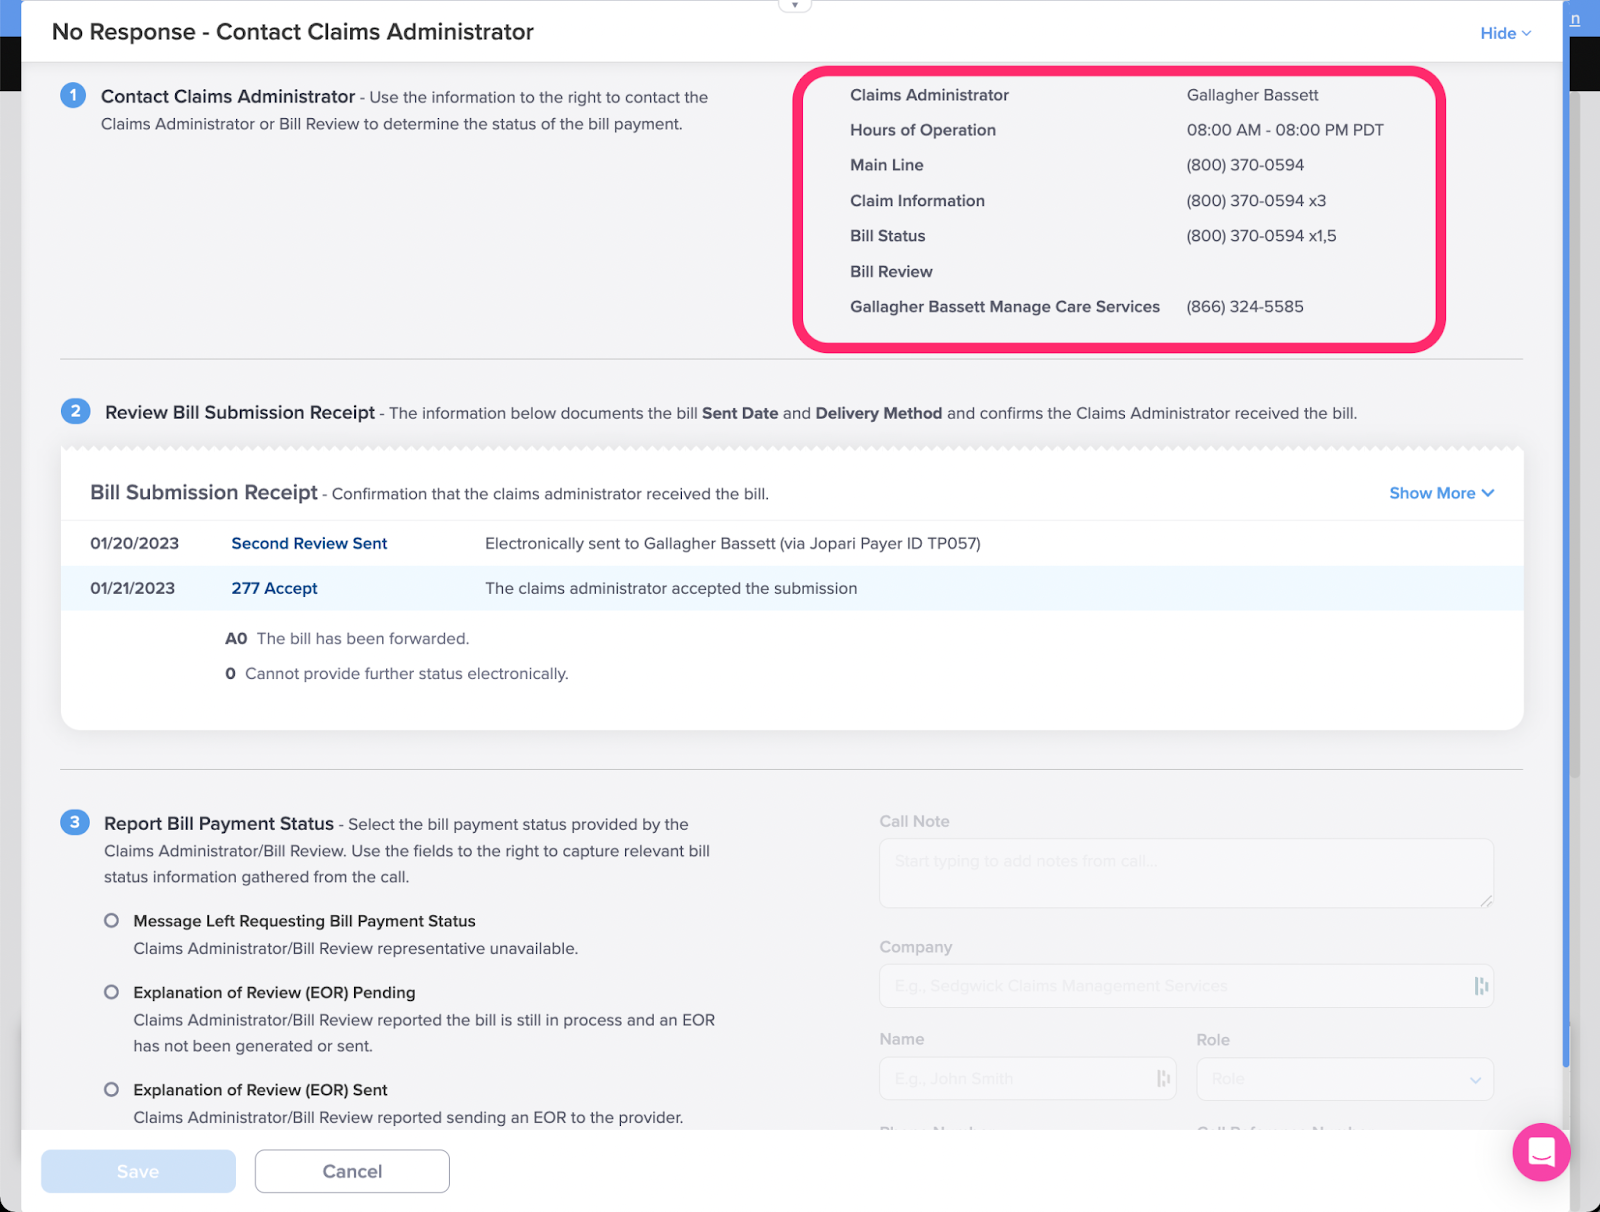Viewport: 1600px width, 1212px height.
Task: Click autofill icon in Company field
Action: point(1481,986)
